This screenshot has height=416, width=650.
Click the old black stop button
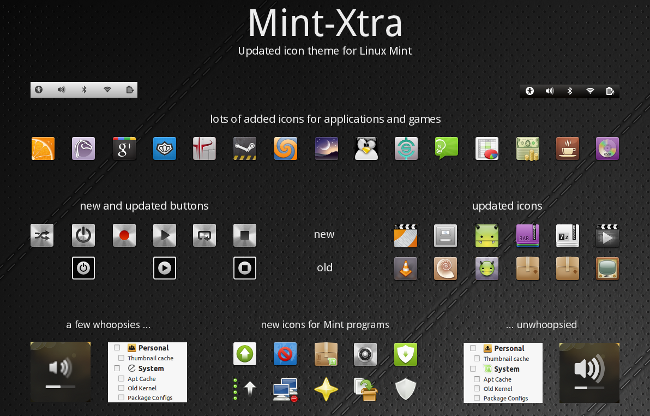click(245, 268)
